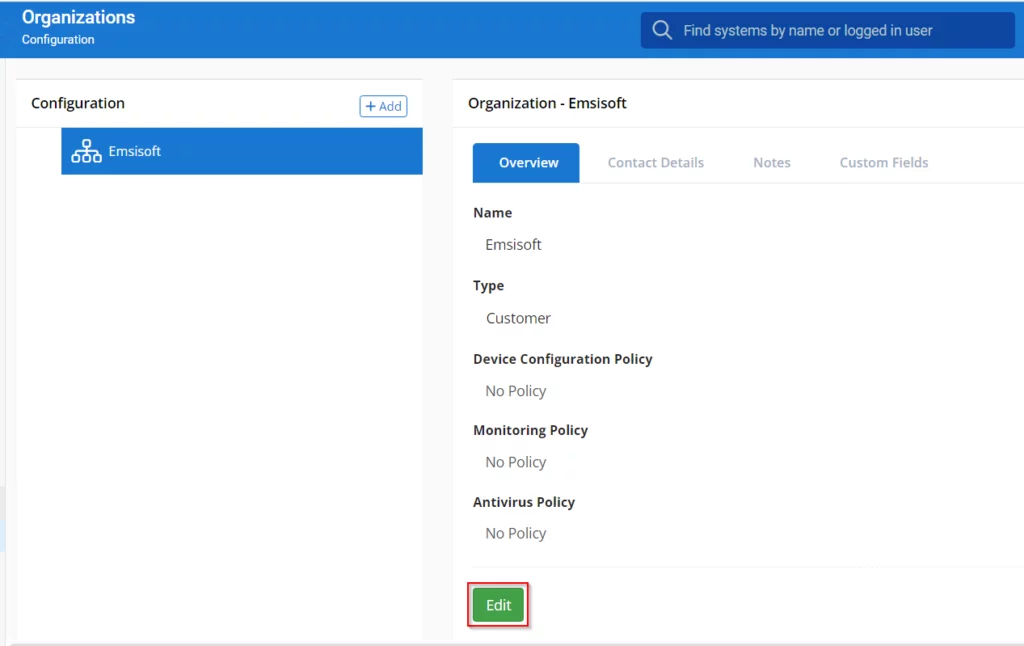Switch to the Overview tab
The height and width of the screenshot is (646, 1024).
528,163
